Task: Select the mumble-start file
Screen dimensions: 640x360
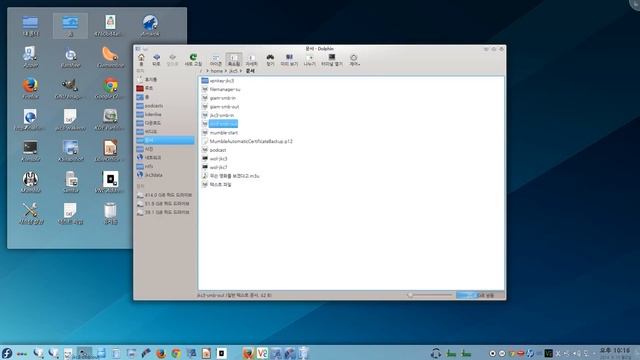Action: coord(220,133)
